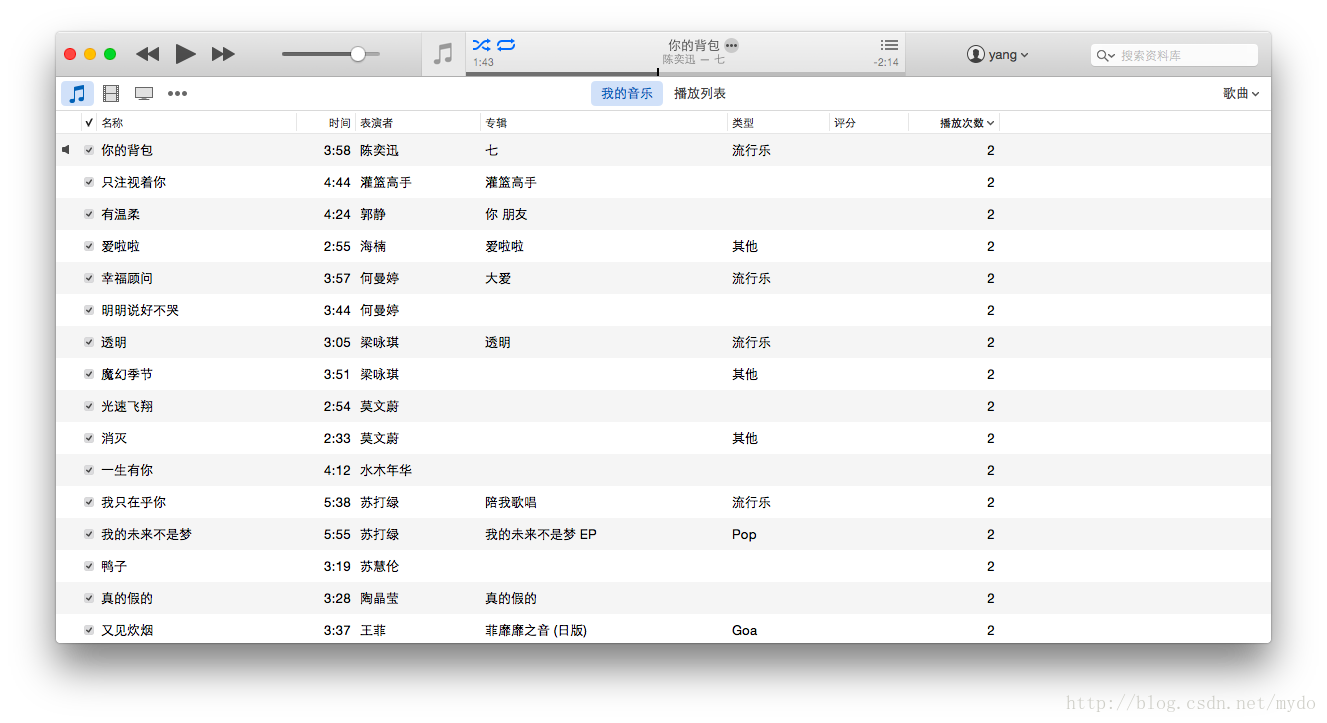This screenshot has height=723, width=1327.
Task: Click artist 灌篮高手 in the 表演者 column
Action: click(386, 182)
